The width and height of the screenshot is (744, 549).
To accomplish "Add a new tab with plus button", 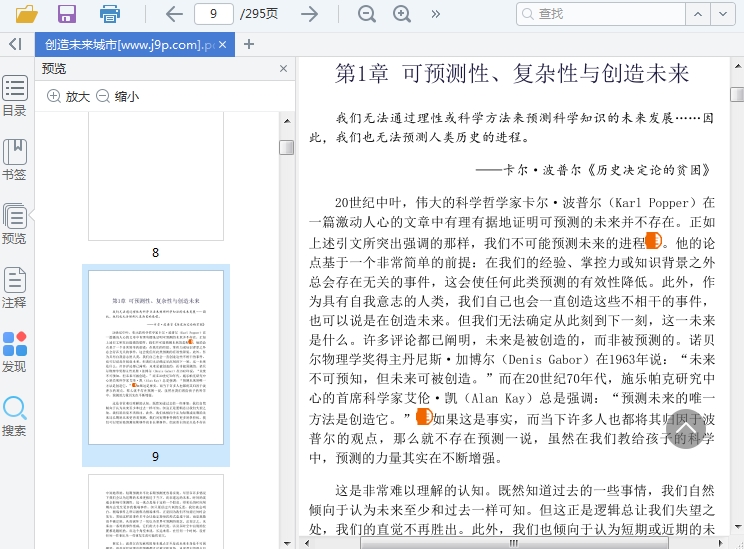I will point(249,44).
